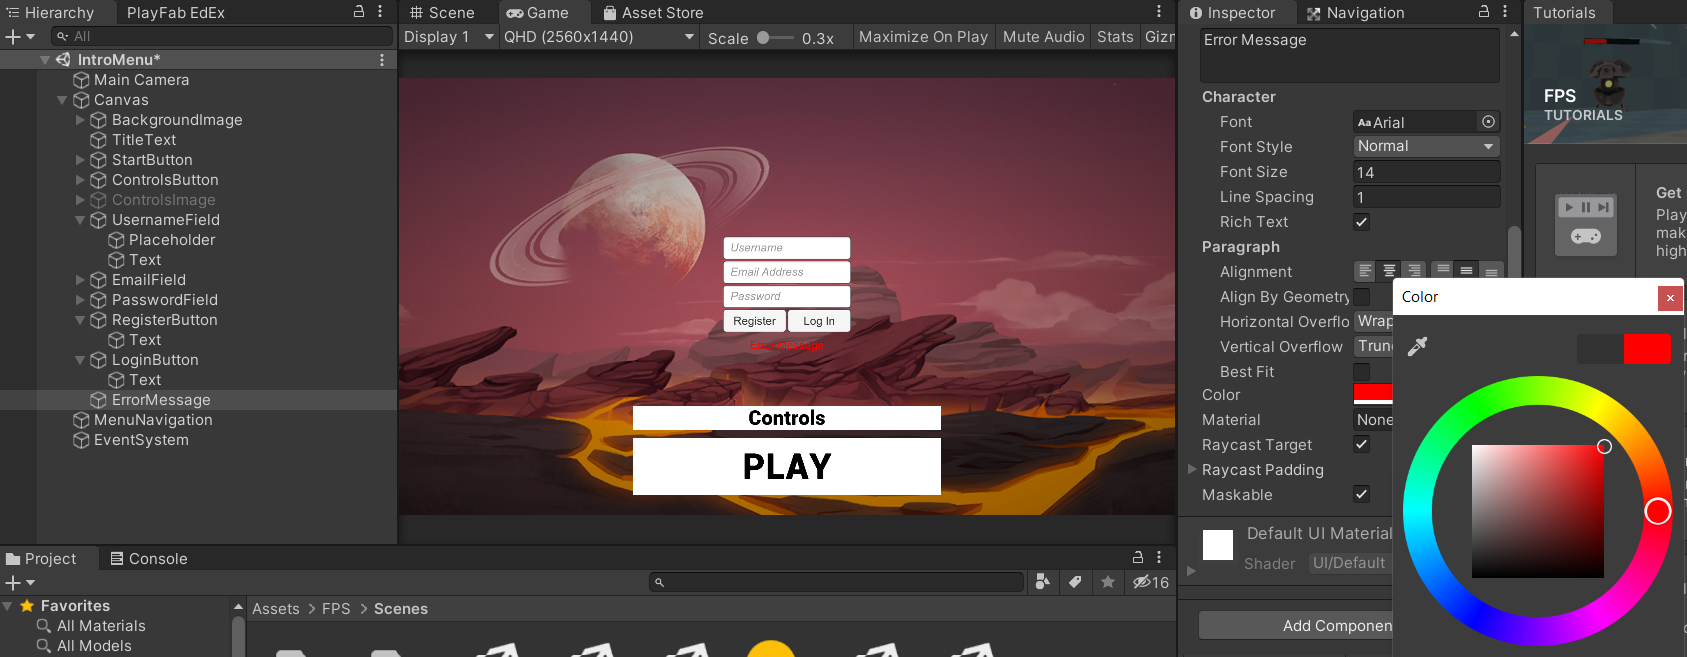Toggle hidden packages visibility showing 16
Image resolution: width=1687 pixels, height=657 pixels.
[1150, 582]
